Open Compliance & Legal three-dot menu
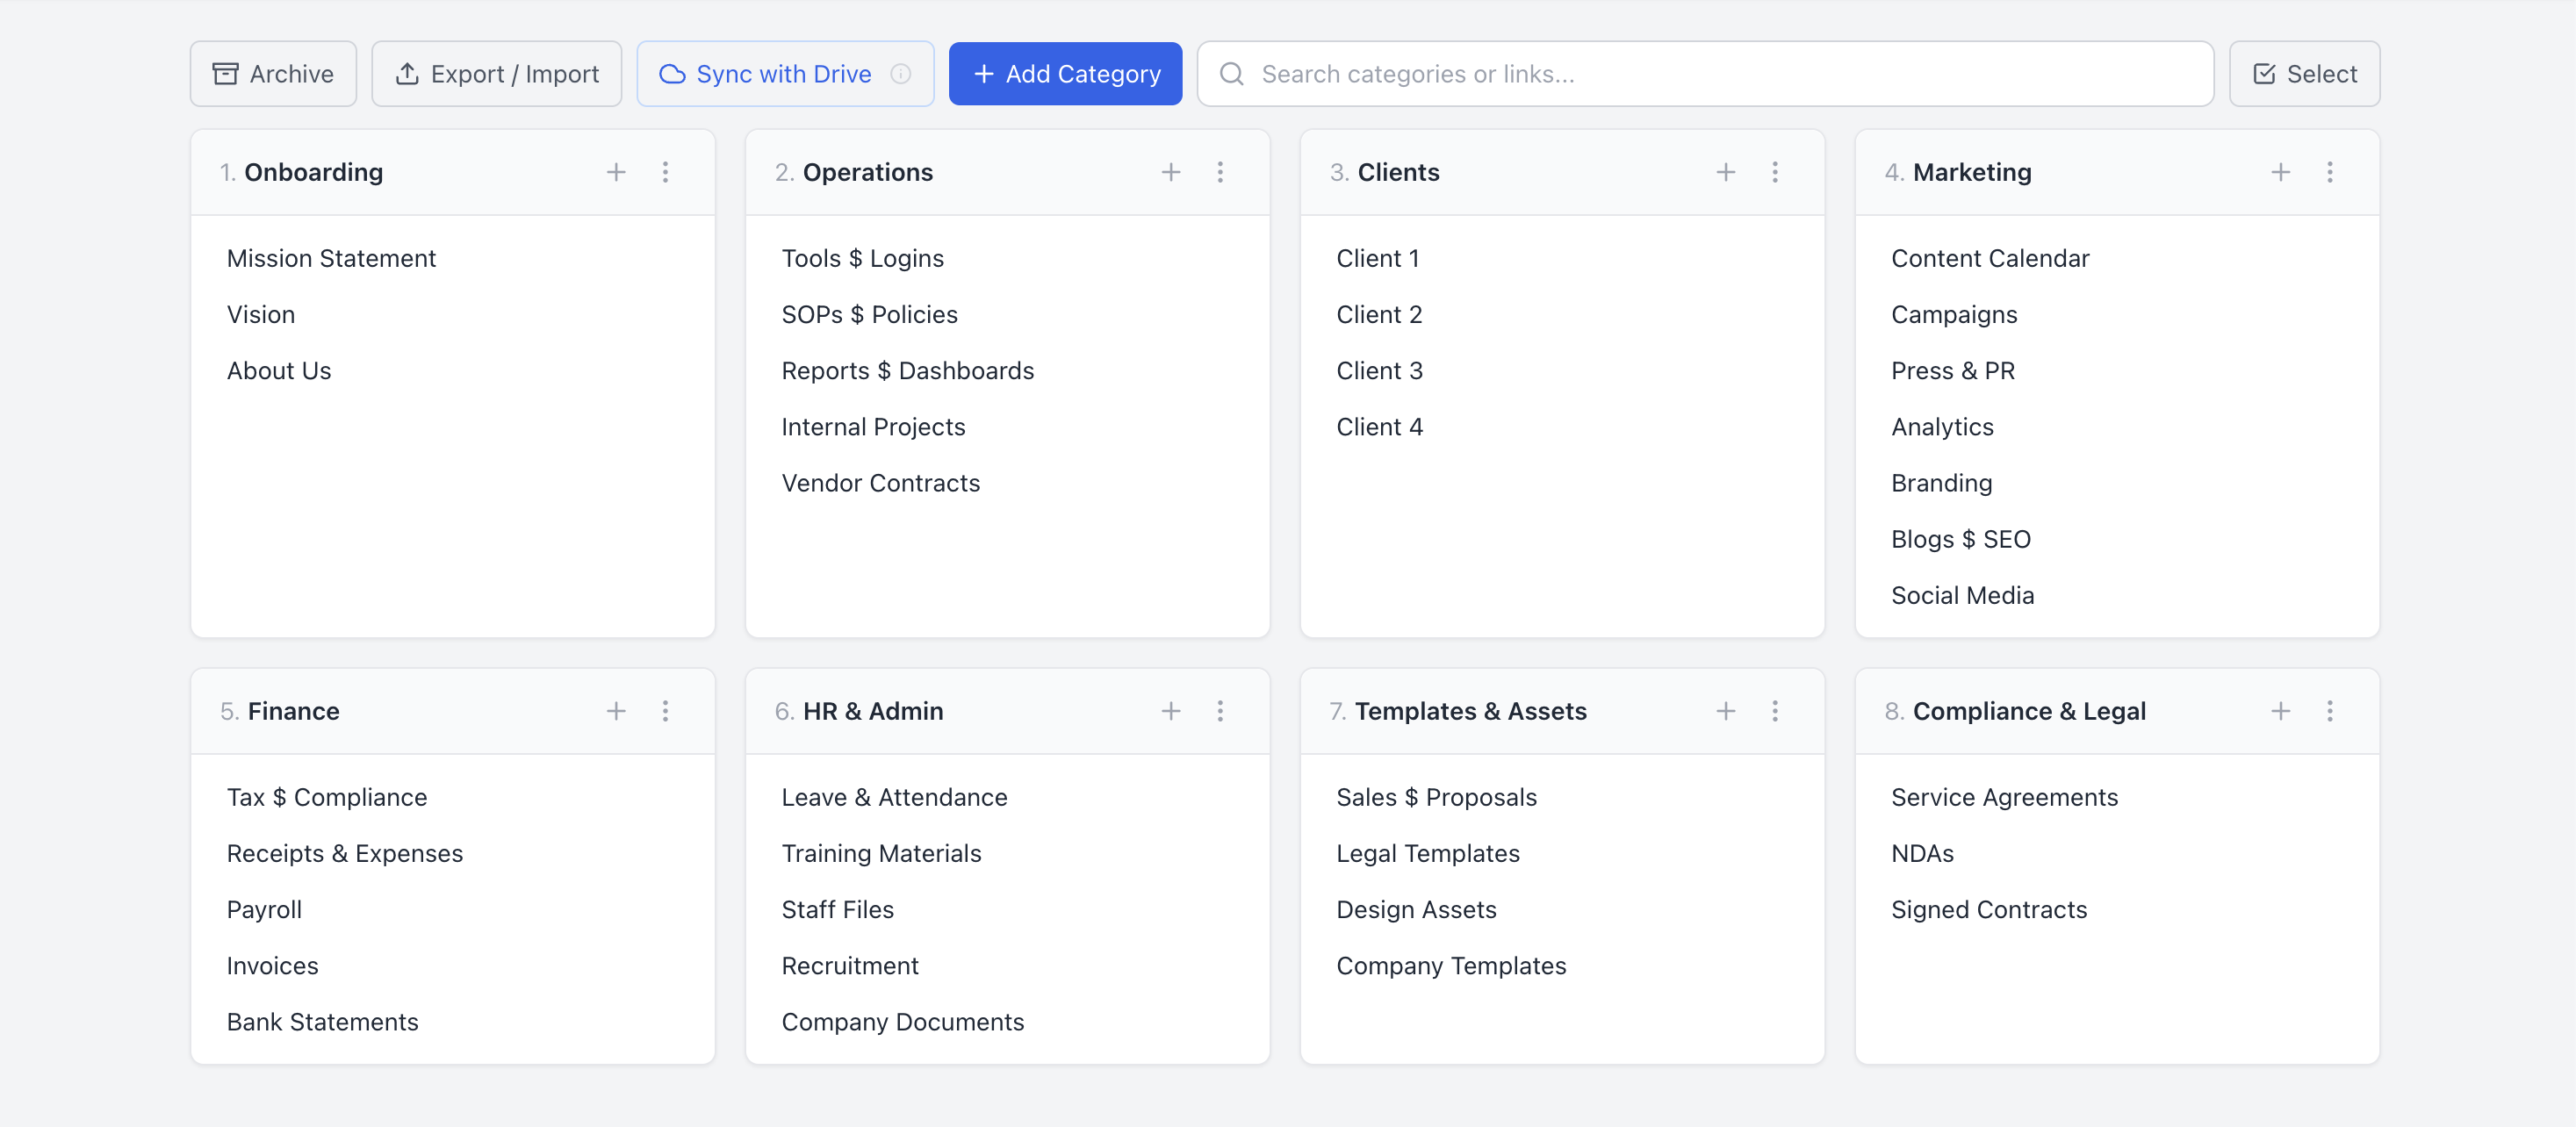2576x1127 pixels. point(2330,711)
